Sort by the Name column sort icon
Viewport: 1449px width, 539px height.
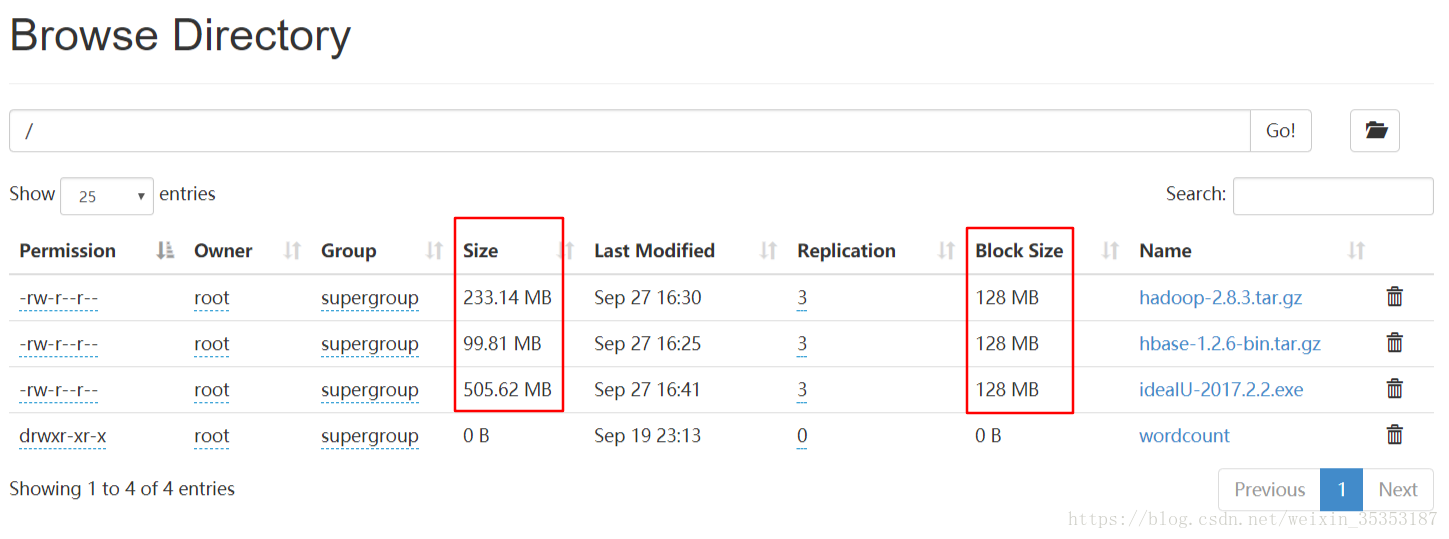1357,251
